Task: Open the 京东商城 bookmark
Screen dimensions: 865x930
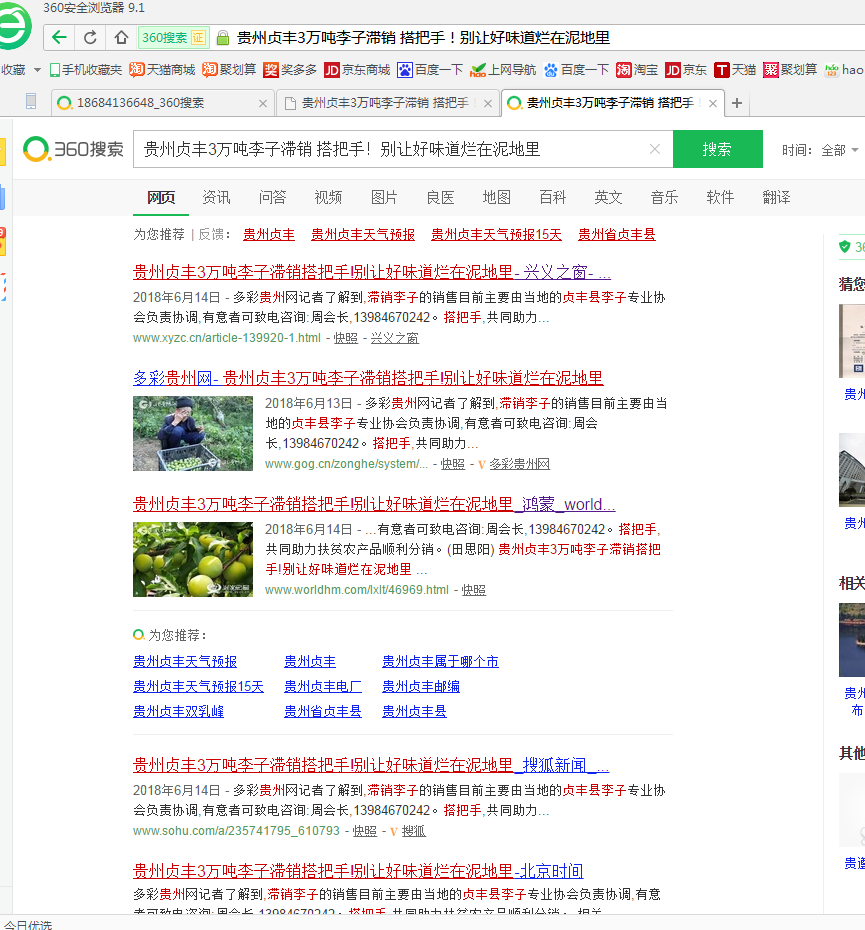Action: 357,70
